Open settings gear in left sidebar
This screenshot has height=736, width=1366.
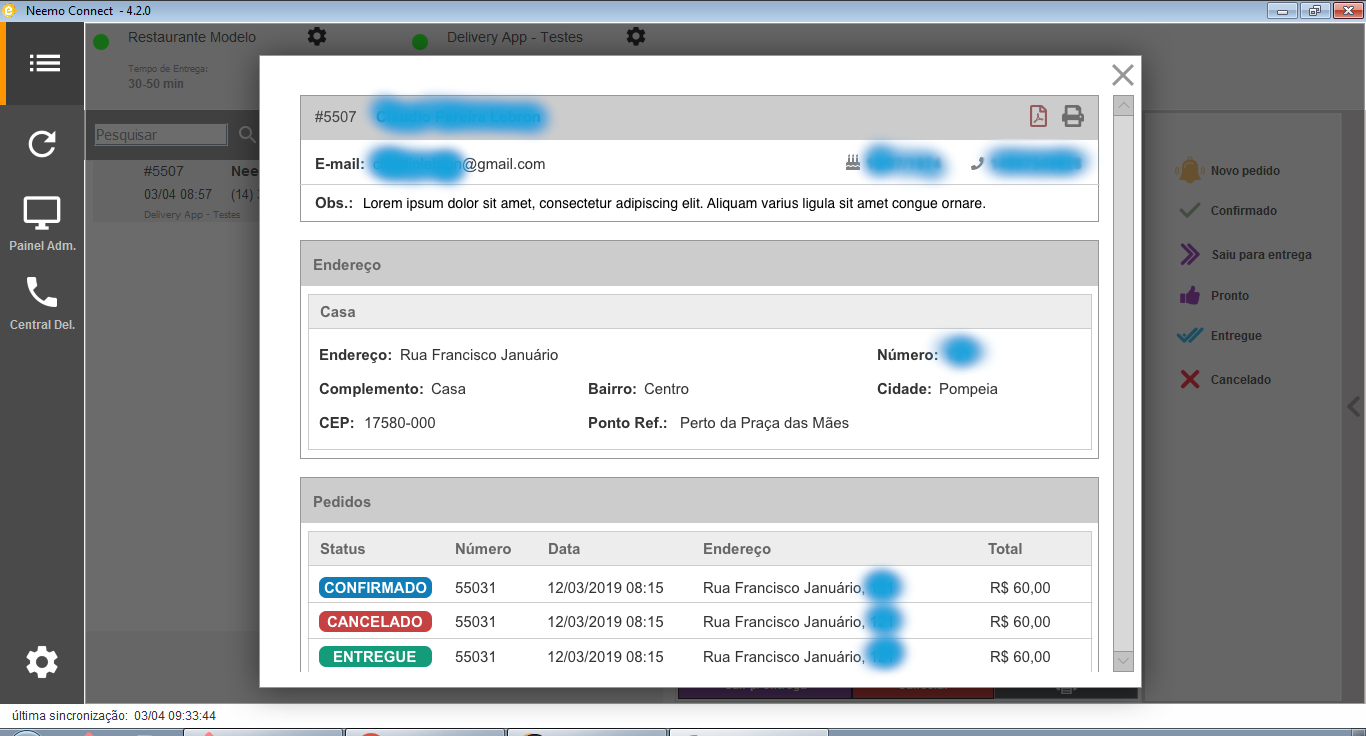42,662
